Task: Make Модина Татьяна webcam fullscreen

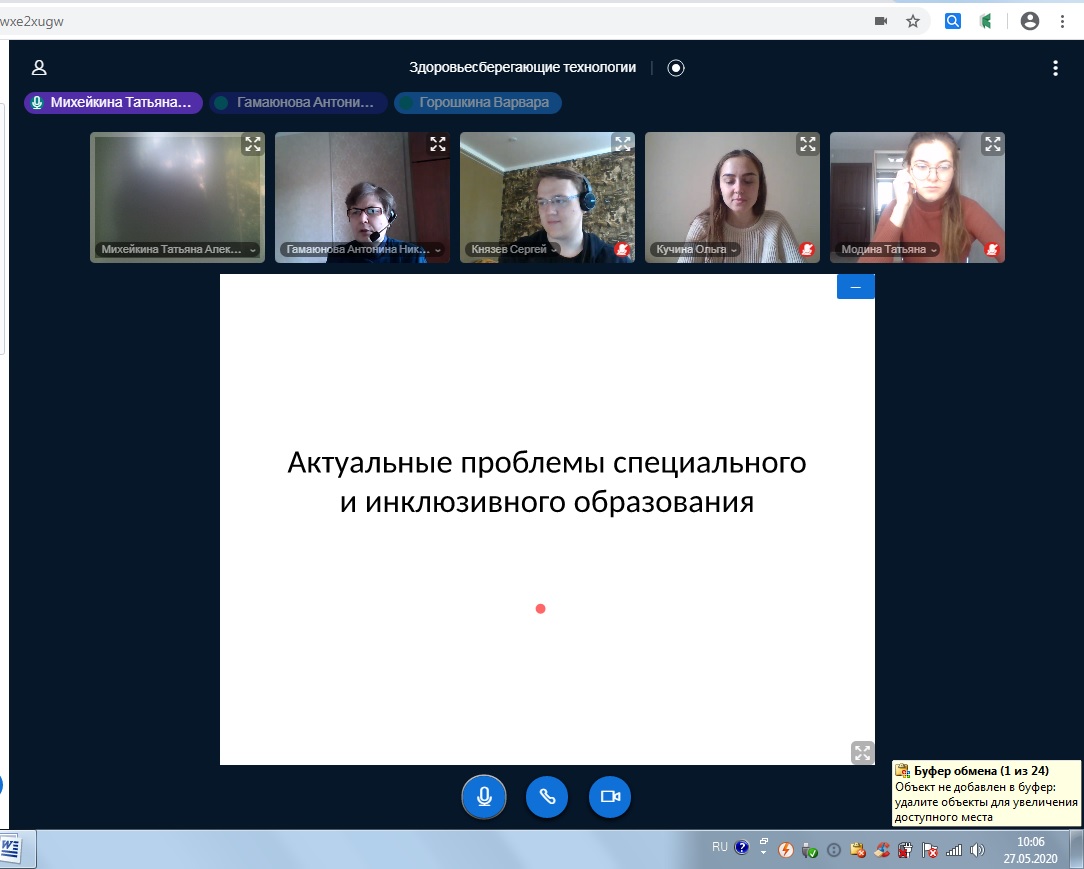Action: click(x=992, y=144)
